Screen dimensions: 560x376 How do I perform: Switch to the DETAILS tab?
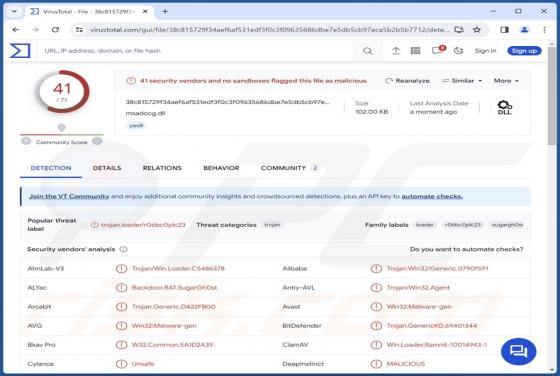[107, 168]
